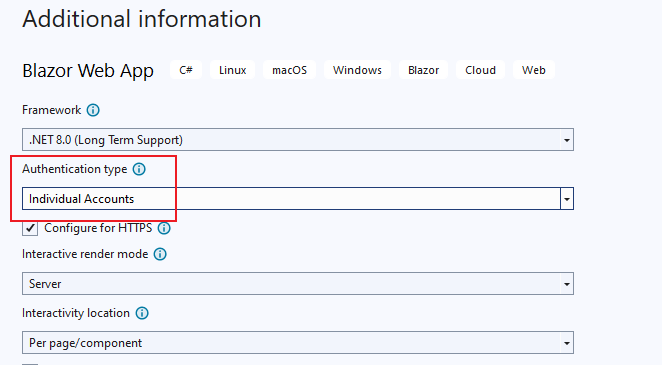Click the Authentication type label
Viewport: 662px width, 365px height.
[75, 169]
